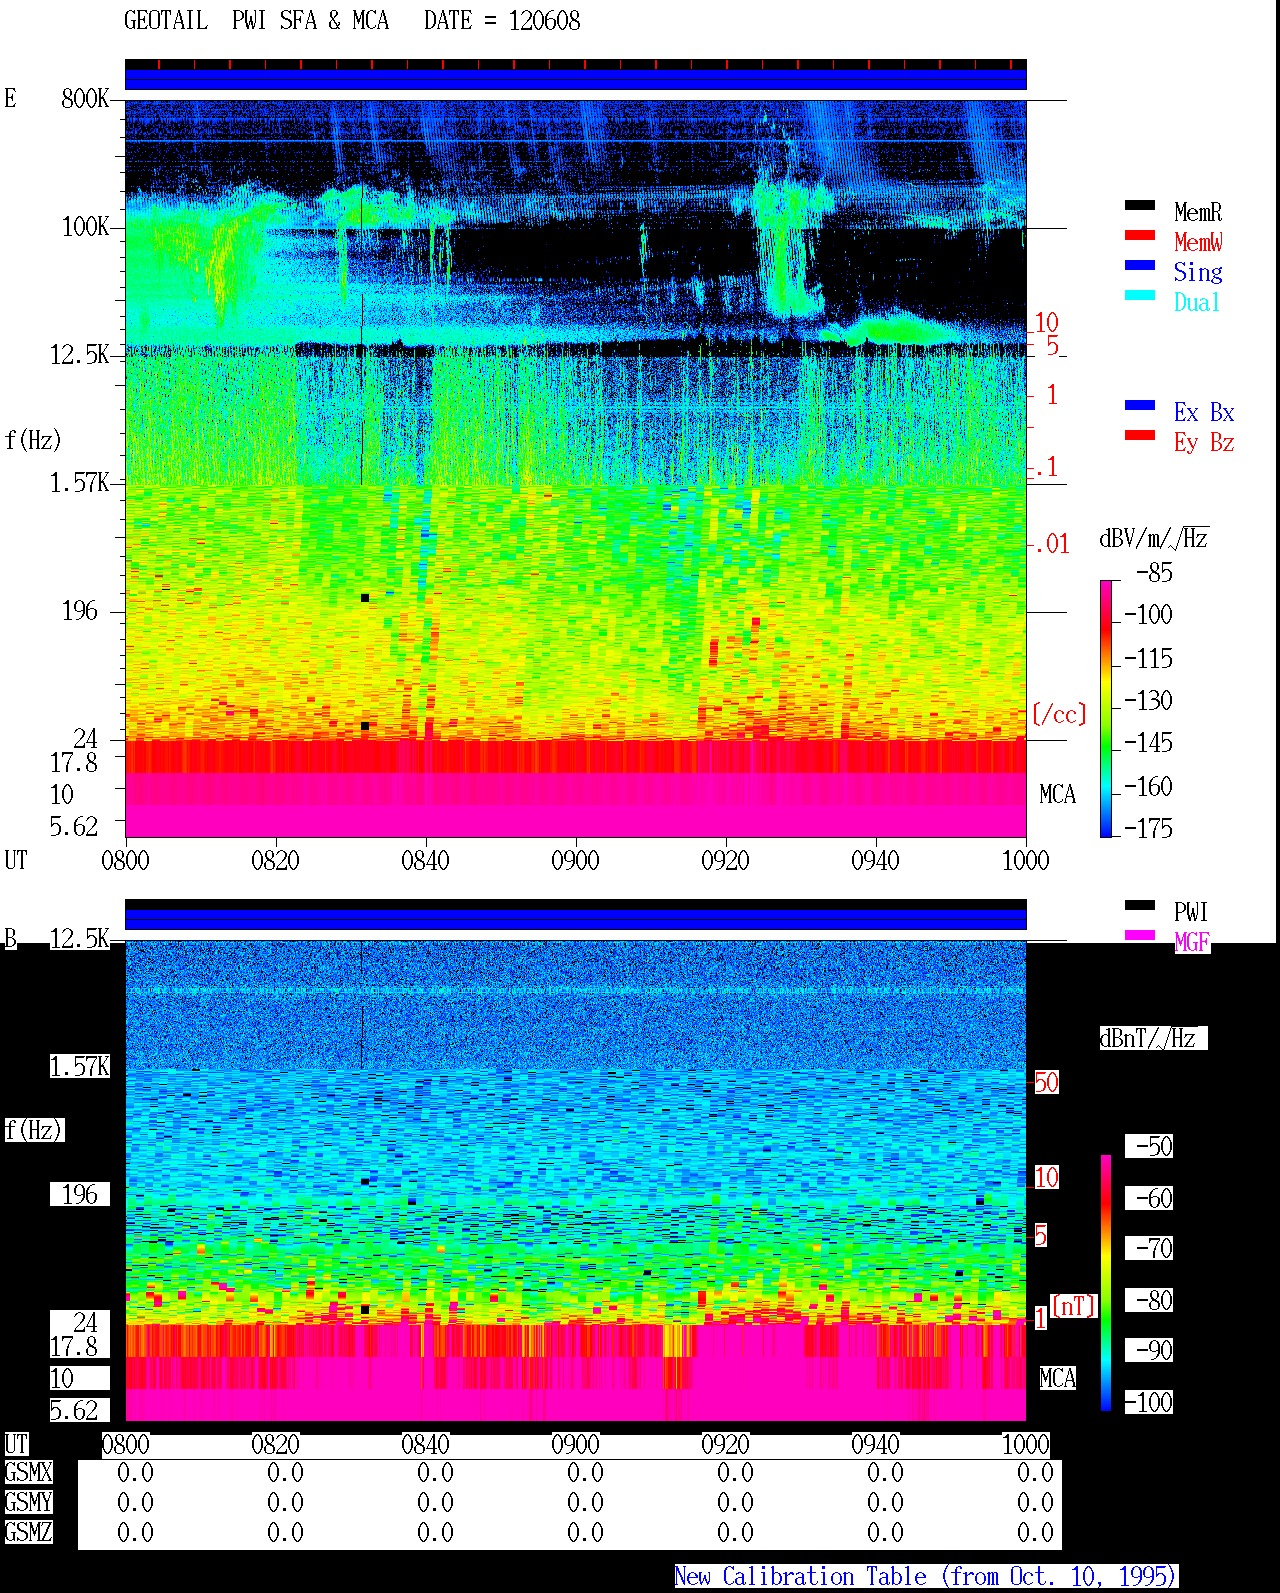Click the black MemR legend swatch
This screenshot has height=1593, width=1280.
1140,206
